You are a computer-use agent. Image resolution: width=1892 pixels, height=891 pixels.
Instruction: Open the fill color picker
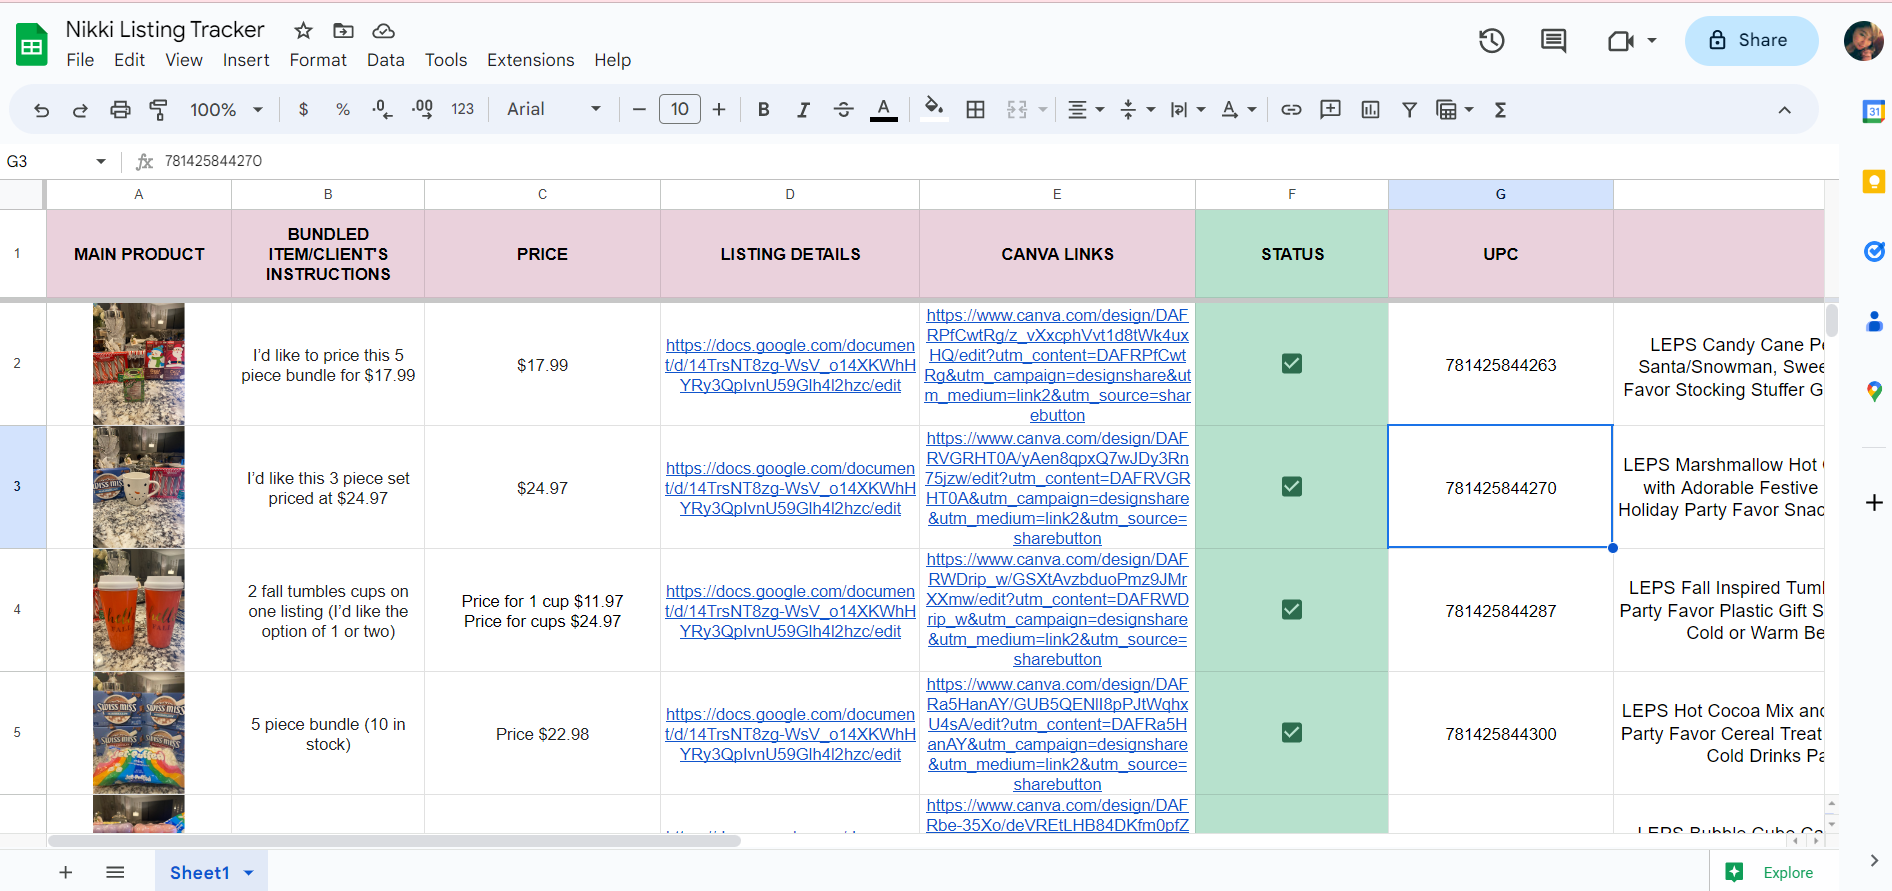tap(934, 110)
